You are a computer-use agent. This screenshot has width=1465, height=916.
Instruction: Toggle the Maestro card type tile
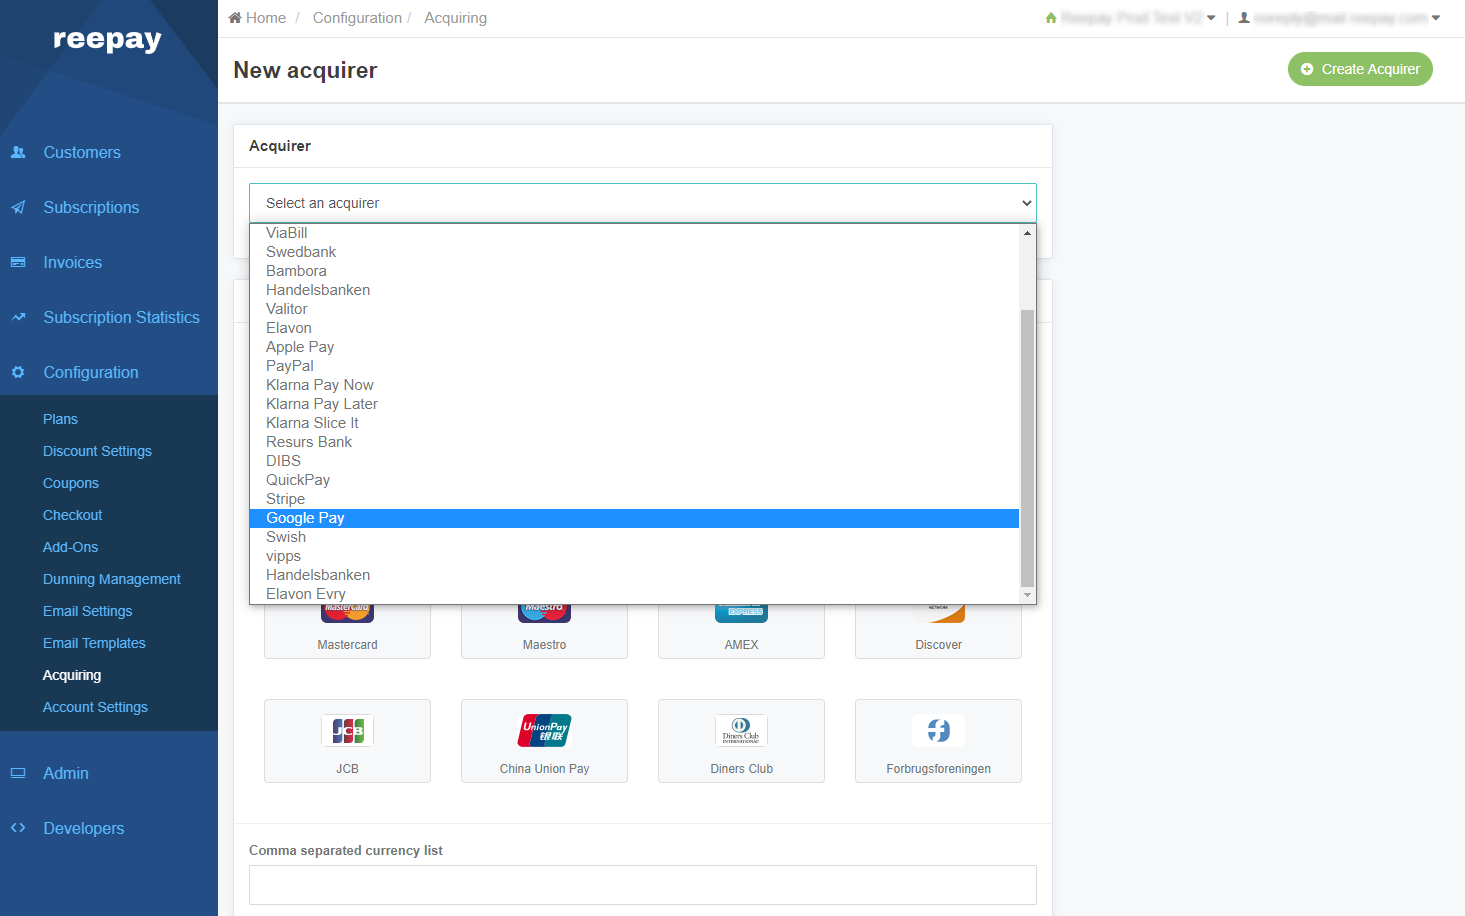coord(544,632)
